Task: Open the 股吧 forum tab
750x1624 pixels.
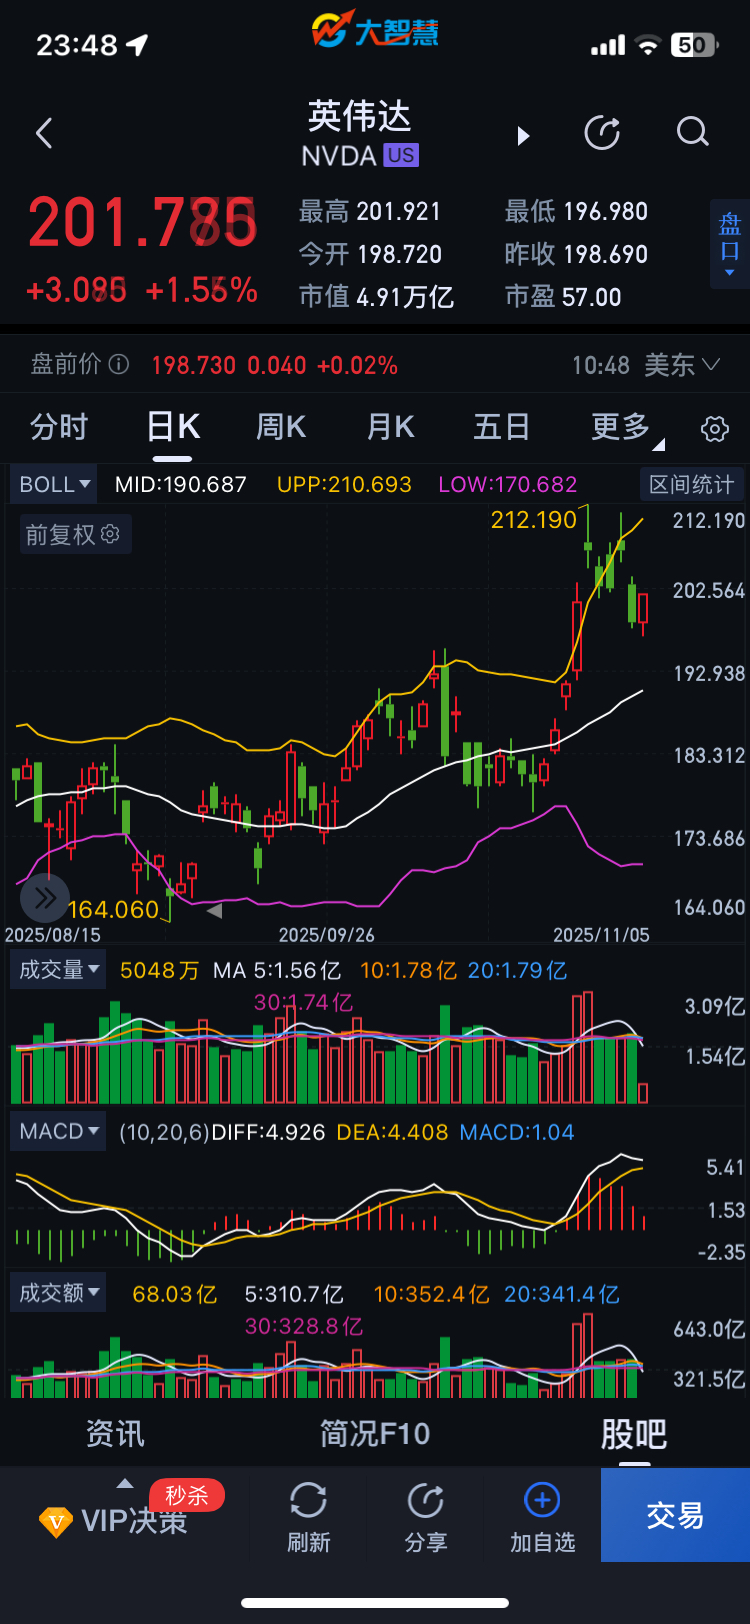Action: point(633,1434)
